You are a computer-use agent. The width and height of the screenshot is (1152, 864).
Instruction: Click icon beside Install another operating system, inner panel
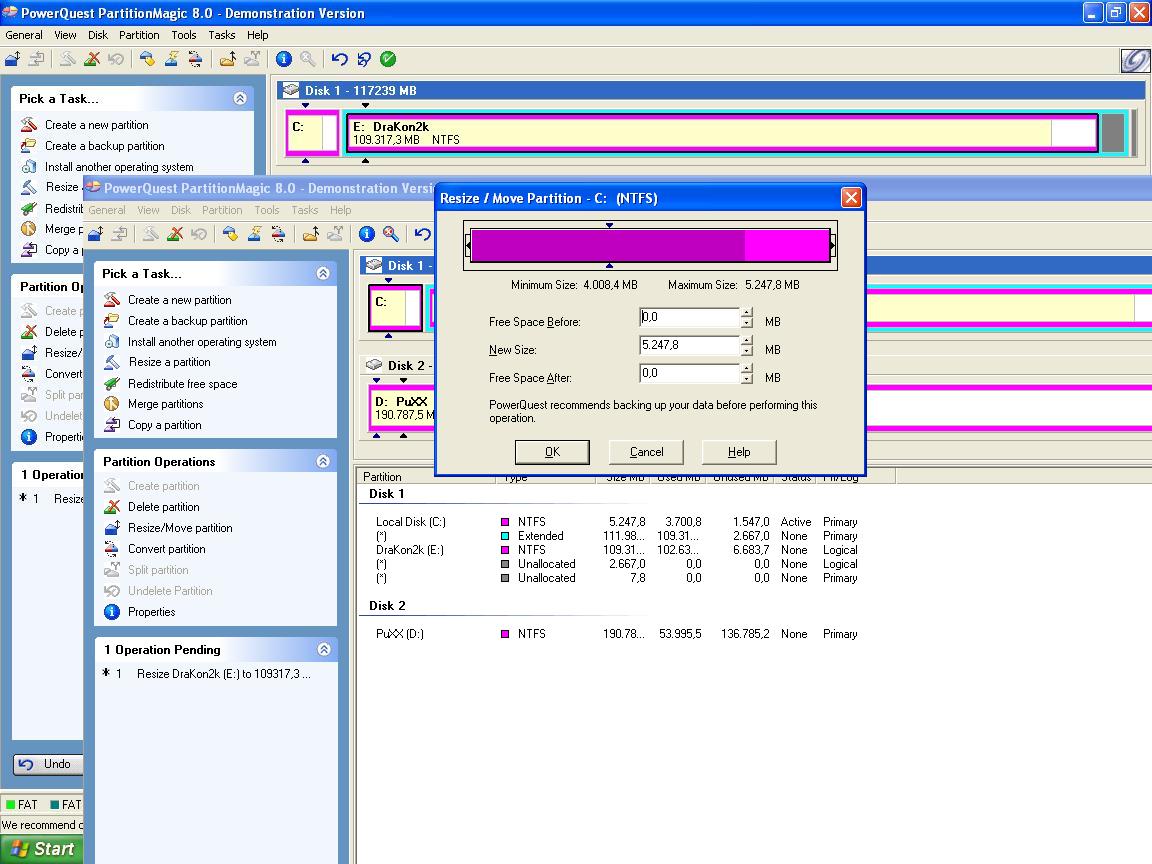click(112, 342)
